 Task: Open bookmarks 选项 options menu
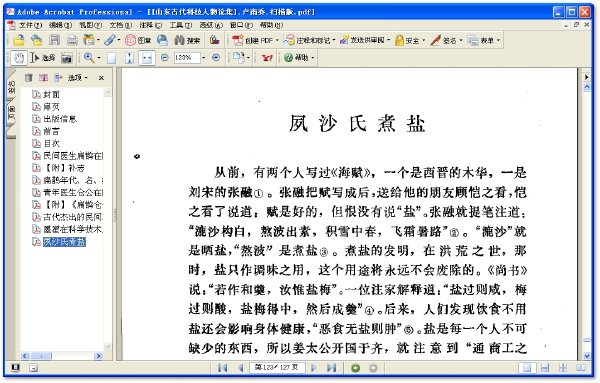point(78,78)
